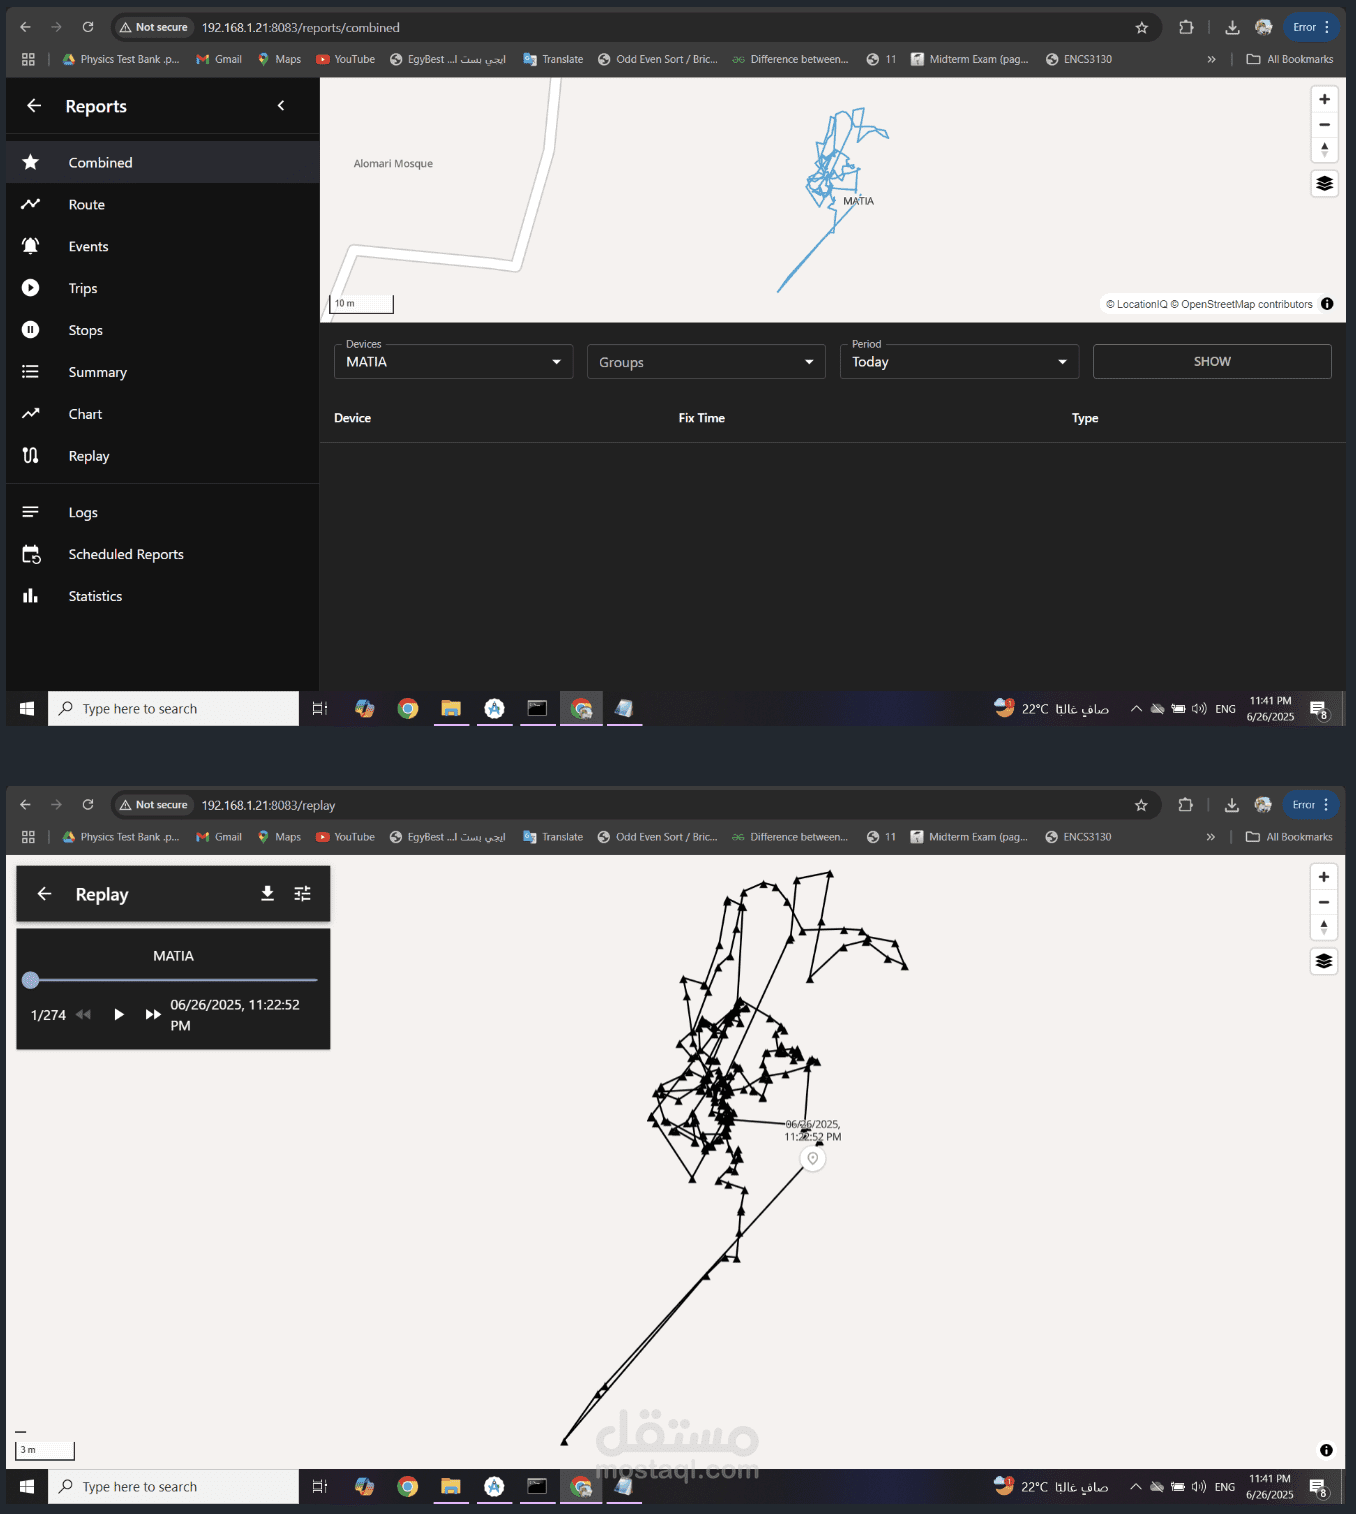Image resolution: width=1356 pixels, height=1514 pixels.
Task: Click the upper taskbar search box
Action: click(173, 708)
